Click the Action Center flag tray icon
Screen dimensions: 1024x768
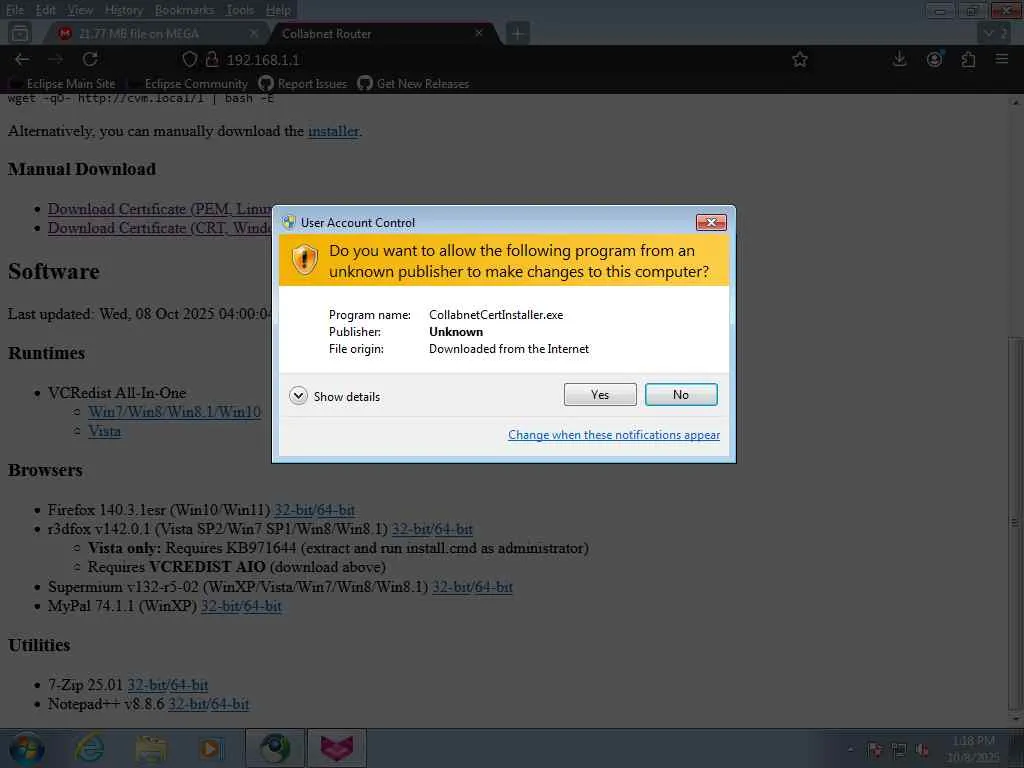point(874,750)
